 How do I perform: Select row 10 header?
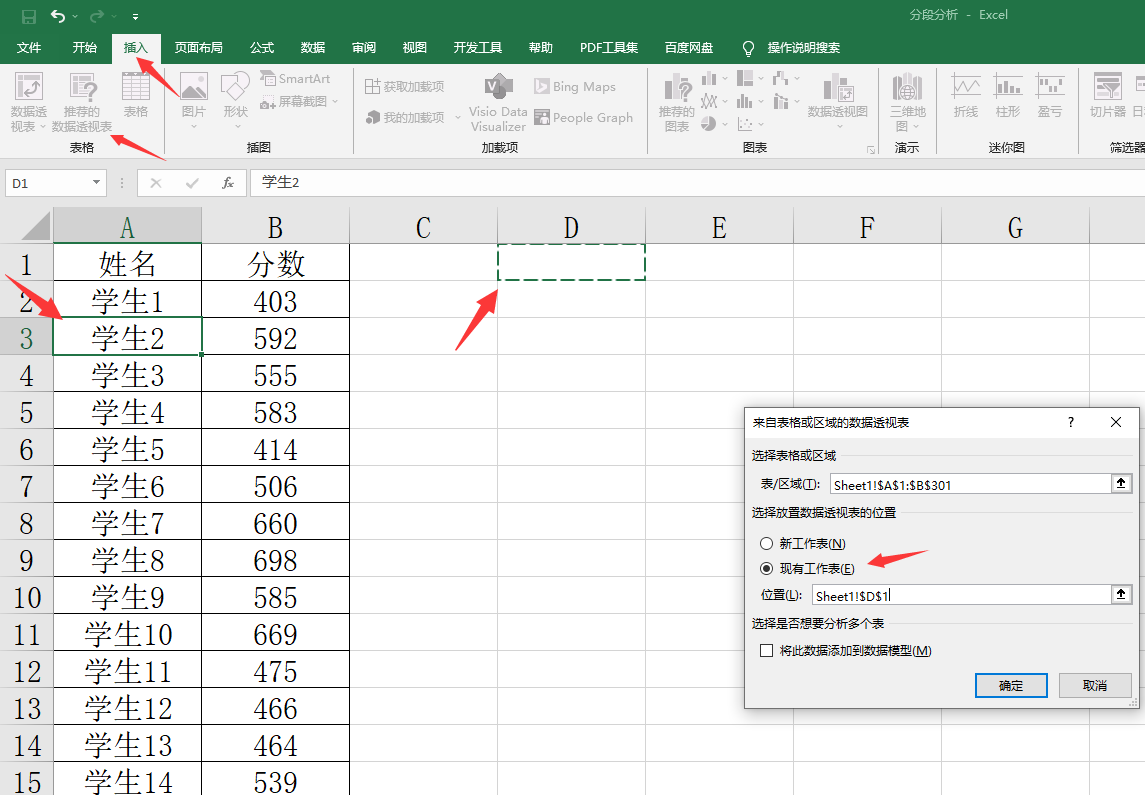(26, 596)
